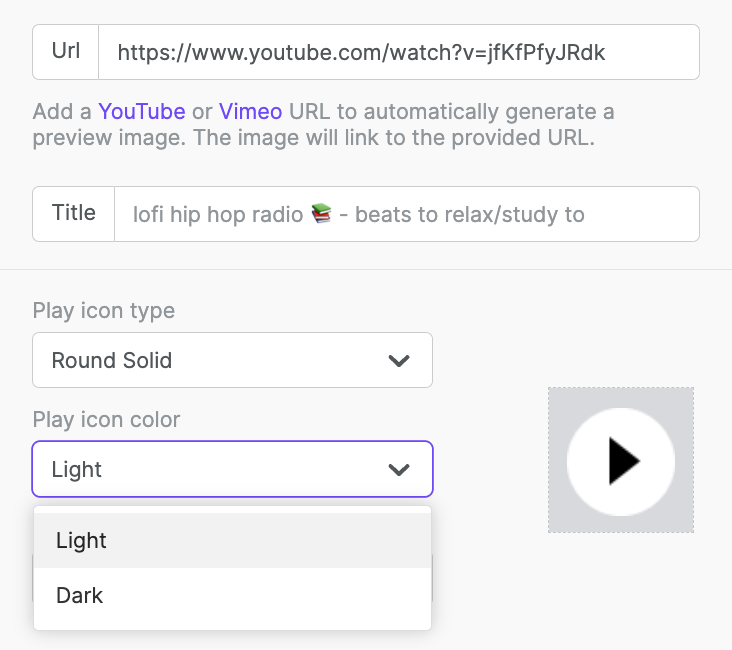This screenshot has width=732, height=650.
Task: Choose the Dark option in list
Action: 232,595
